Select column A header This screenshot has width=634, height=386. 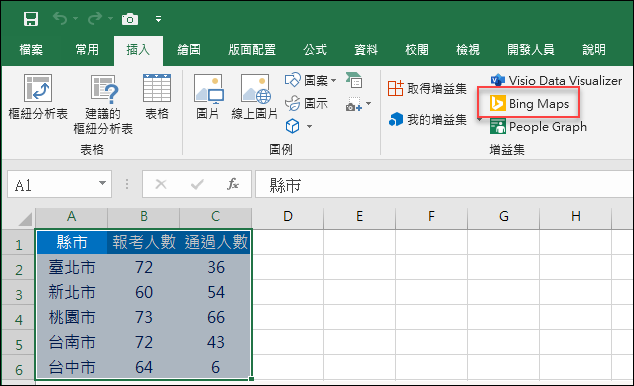[x=72, y=217]
